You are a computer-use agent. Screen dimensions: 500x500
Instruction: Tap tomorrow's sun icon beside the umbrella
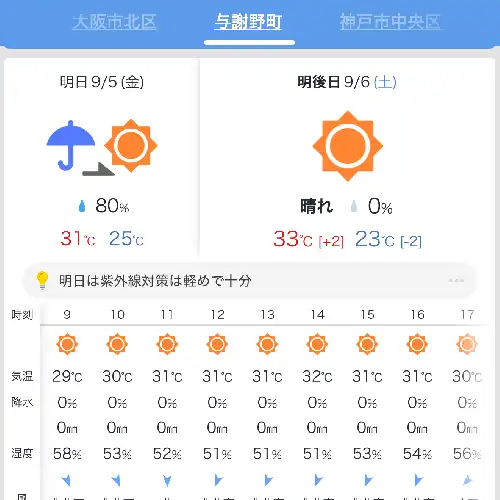coord(131,145)
